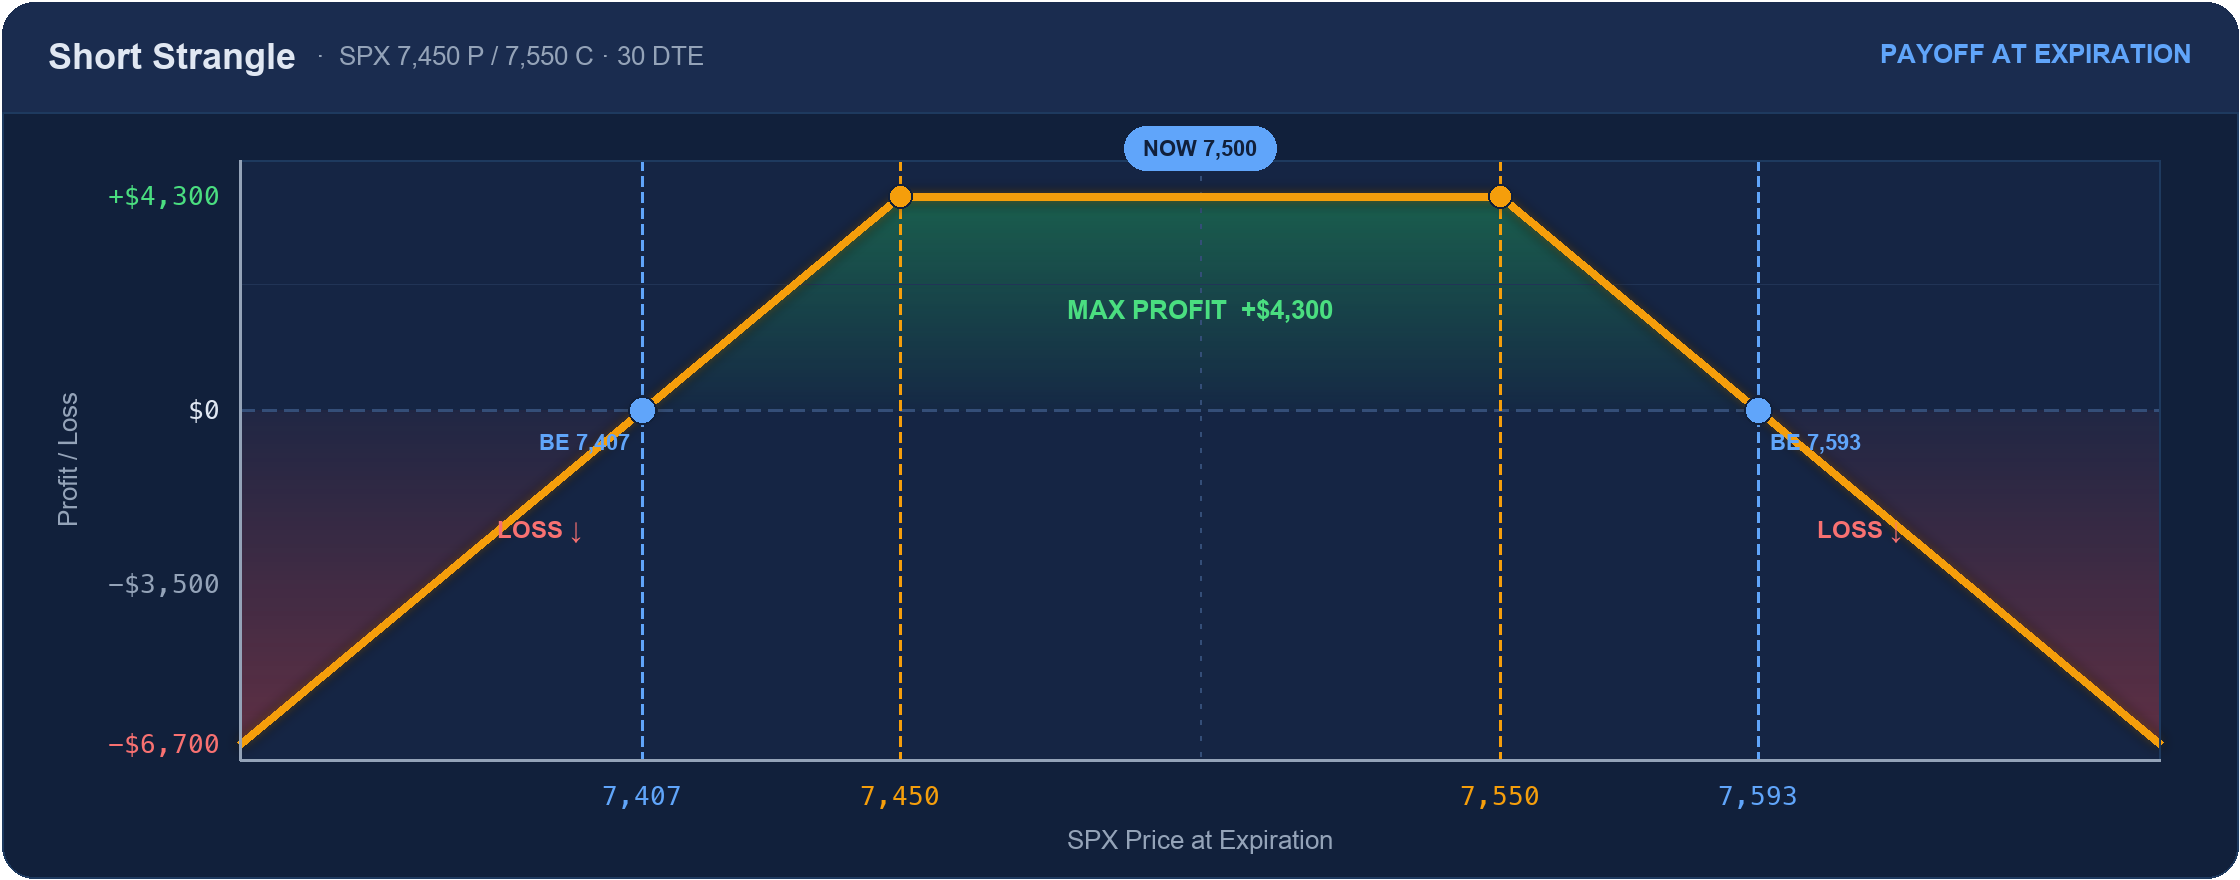This screenshot has width=2240, height=880.
Task: Click the PAYOFF AT EXPIRATION label
Action: (x=2035, y=54)
